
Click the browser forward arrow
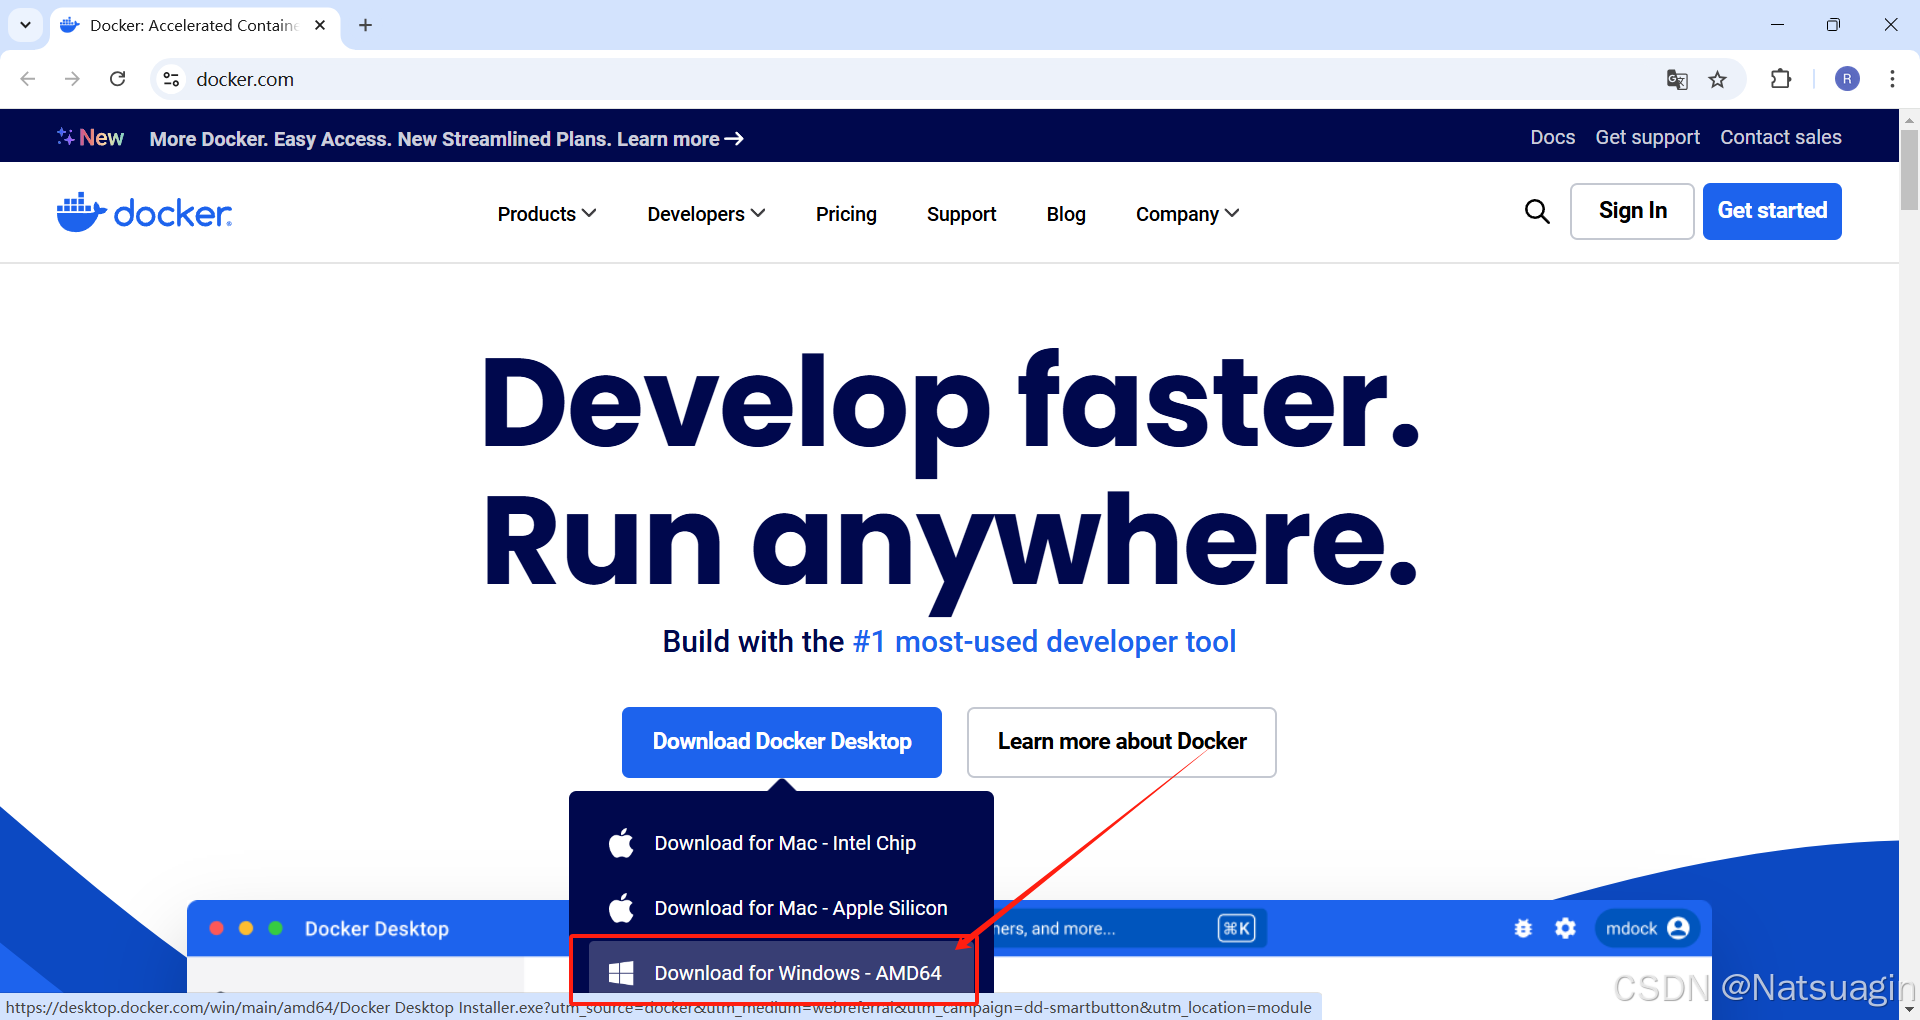(x=72, y=79)
